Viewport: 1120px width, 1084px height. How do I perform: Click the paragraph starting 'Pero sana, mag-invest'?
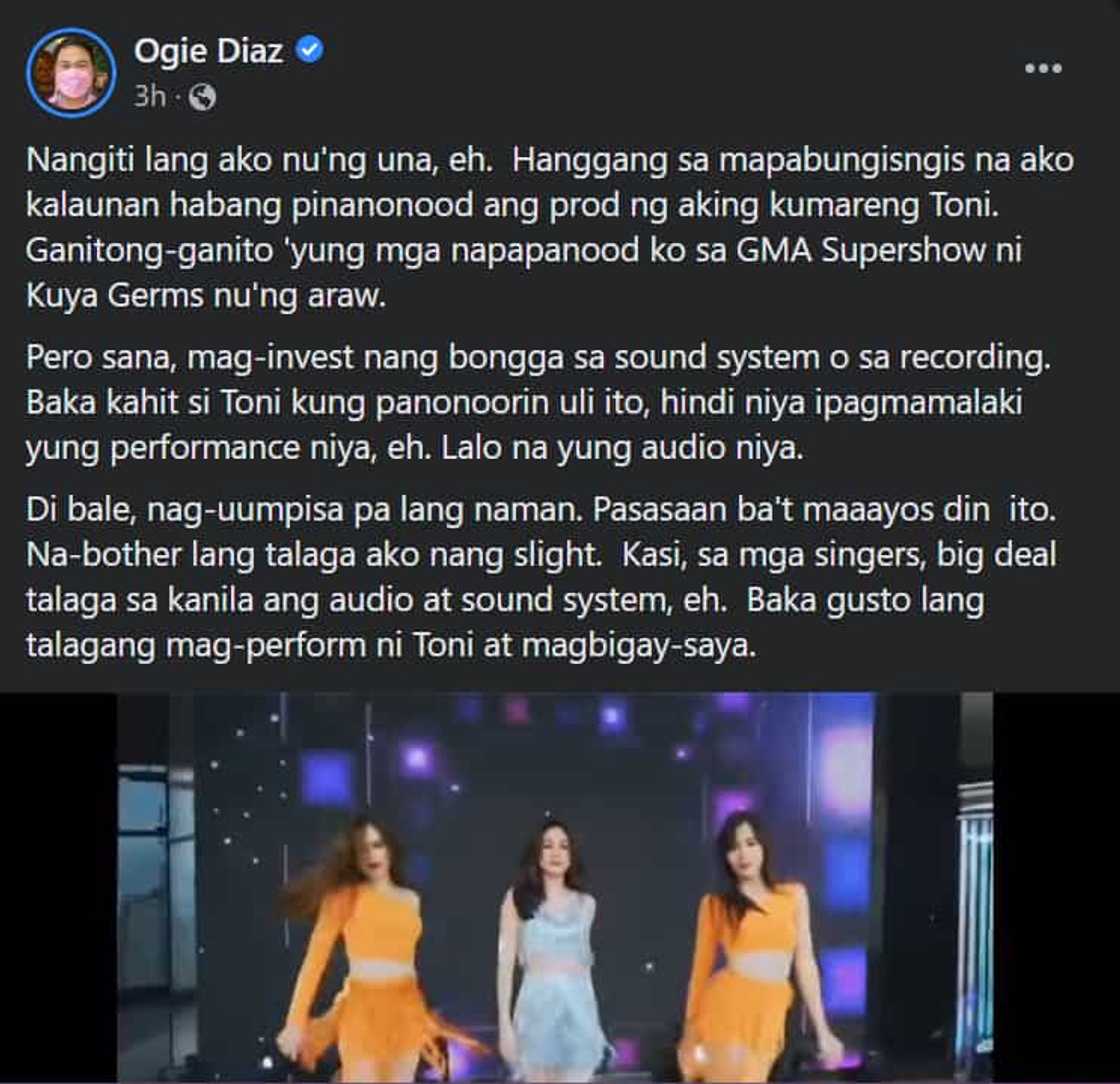pyautogui.click(x=539, y=403)
